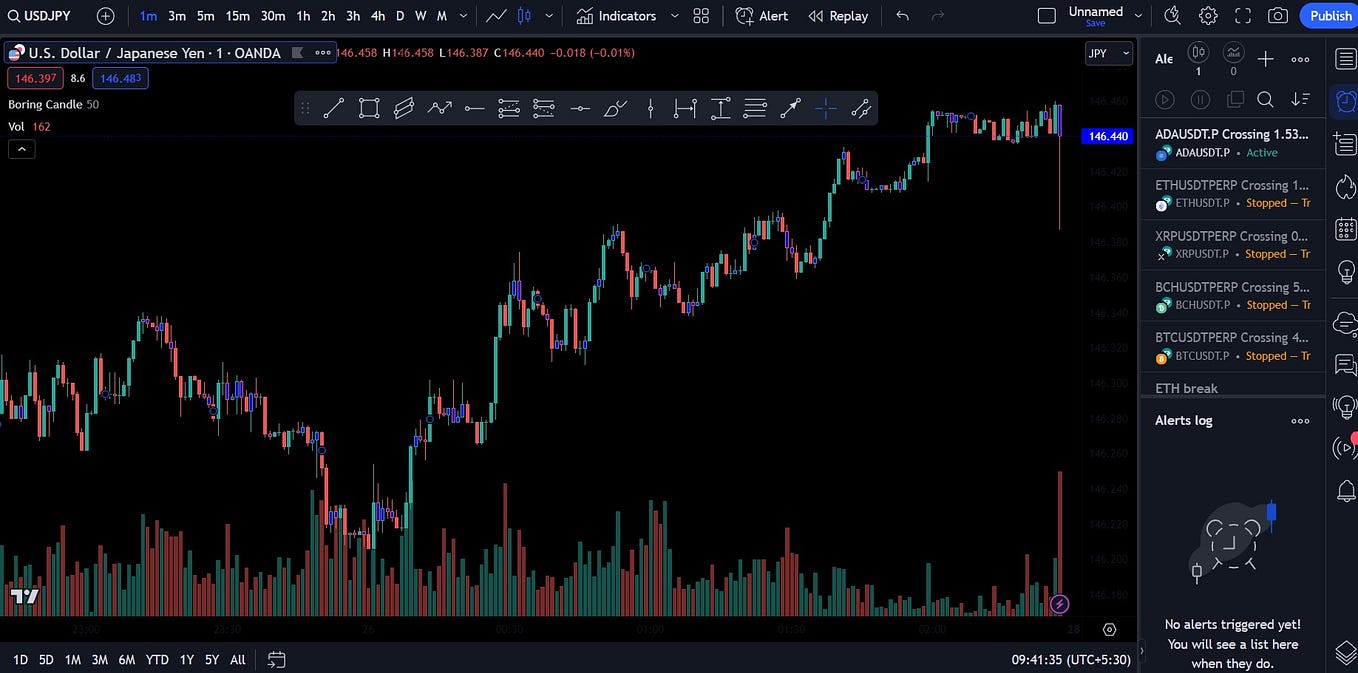Open the Hotlists flame icon in right sidebar

1345,186
